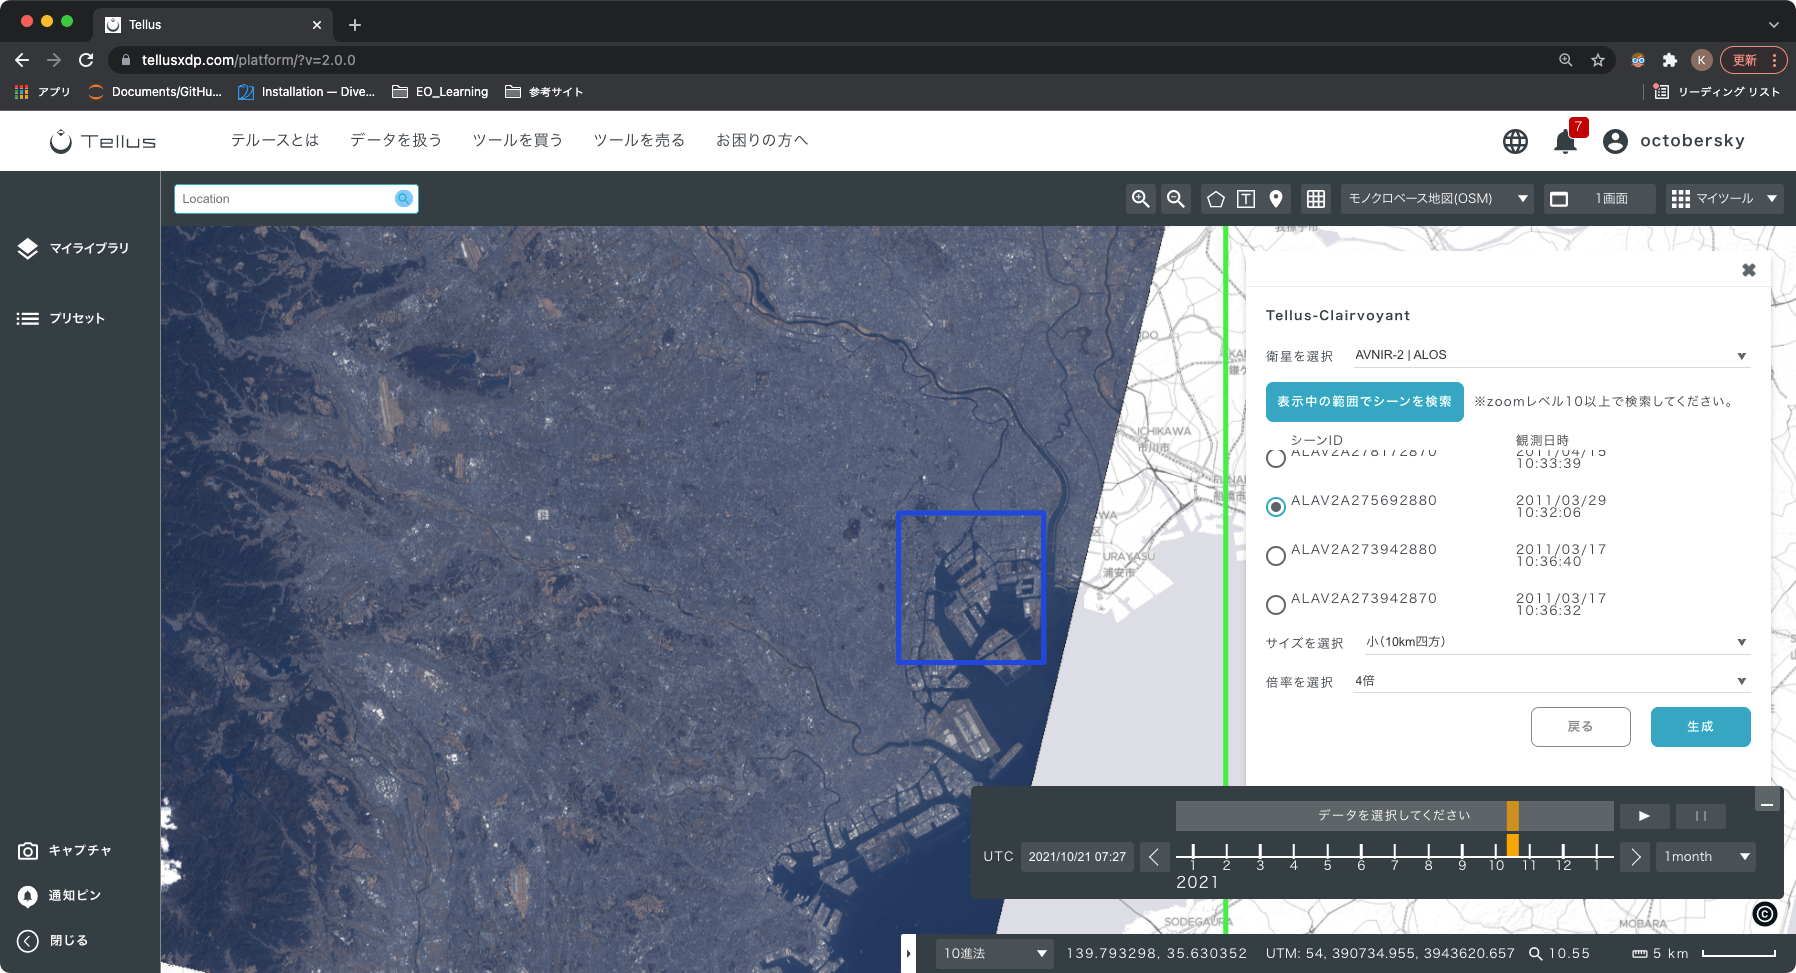Click the zoom-out magnifier map tool
The width and height of the screenshot is (1796, 973).
[x=1176, y=199]
